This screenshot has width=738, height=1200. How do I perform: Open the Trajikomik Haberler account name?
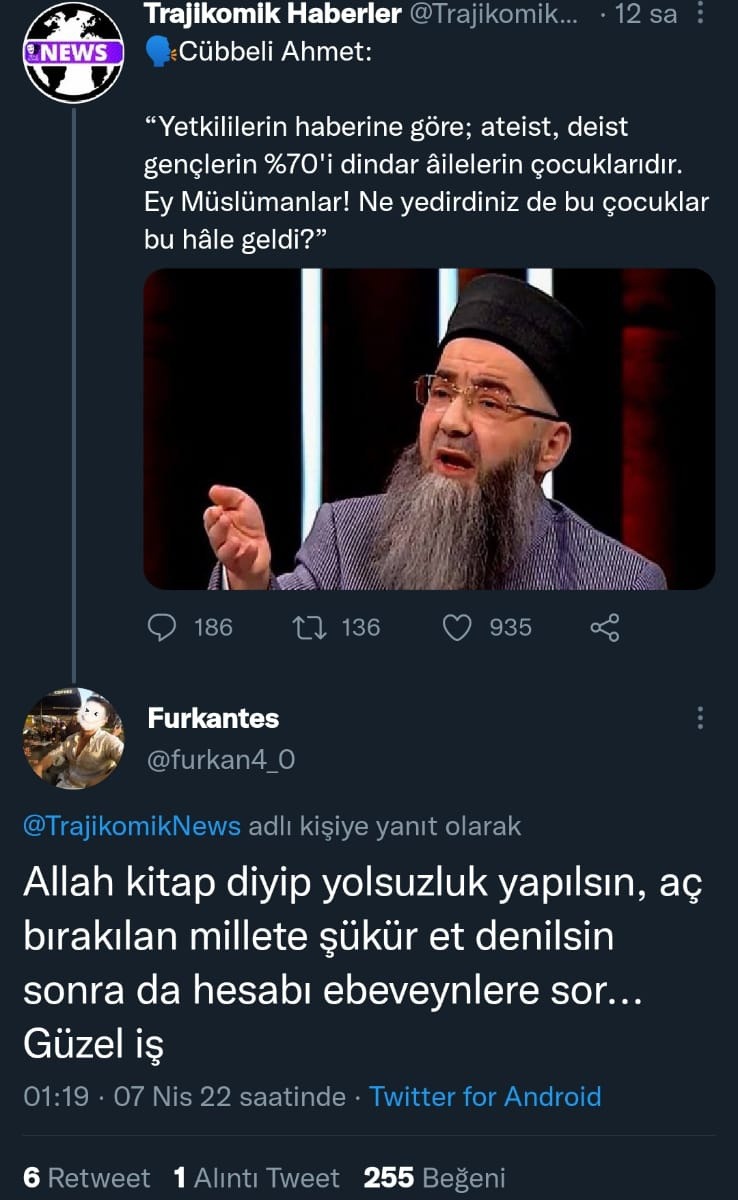click(273, 14)
